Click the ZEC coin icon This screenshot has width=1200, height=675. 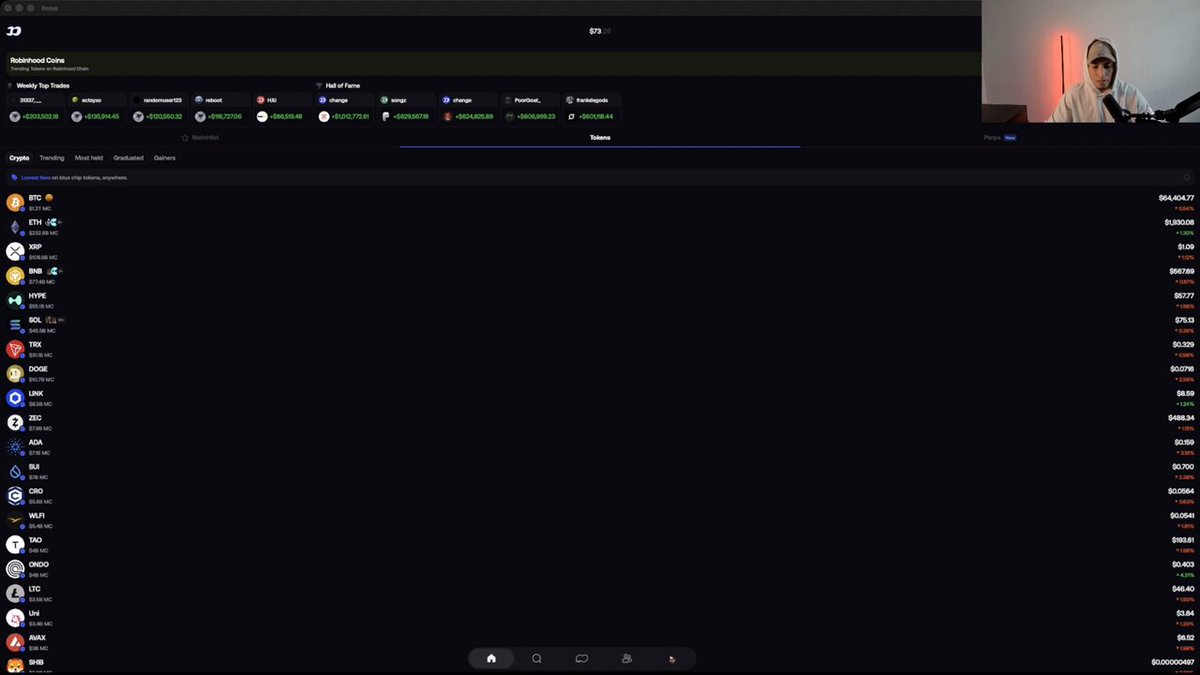point(15,423)
